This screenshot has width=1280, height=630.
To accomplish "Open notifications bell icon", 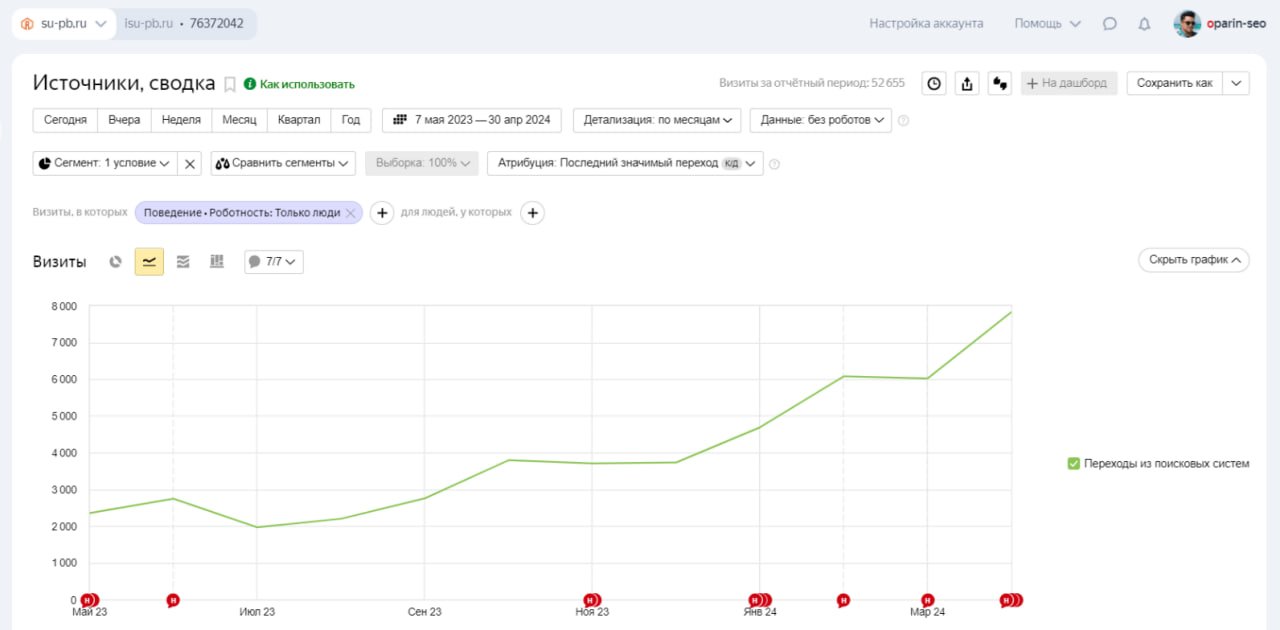I will click(1144, 24).
